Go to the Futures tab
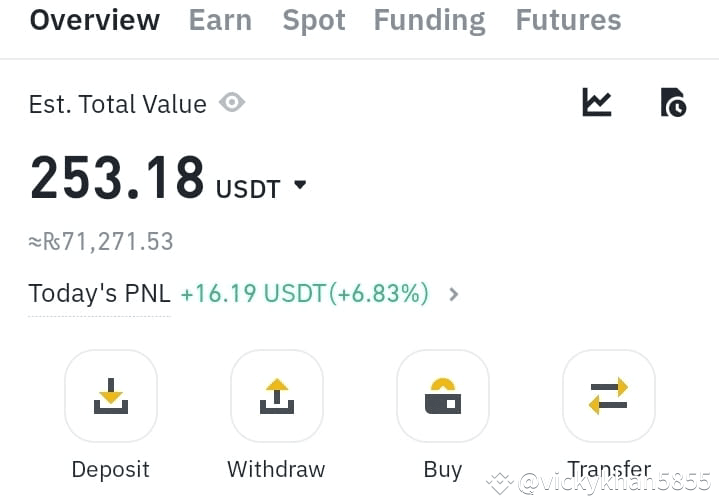This screenshot has width=719, height=504. 568,20
